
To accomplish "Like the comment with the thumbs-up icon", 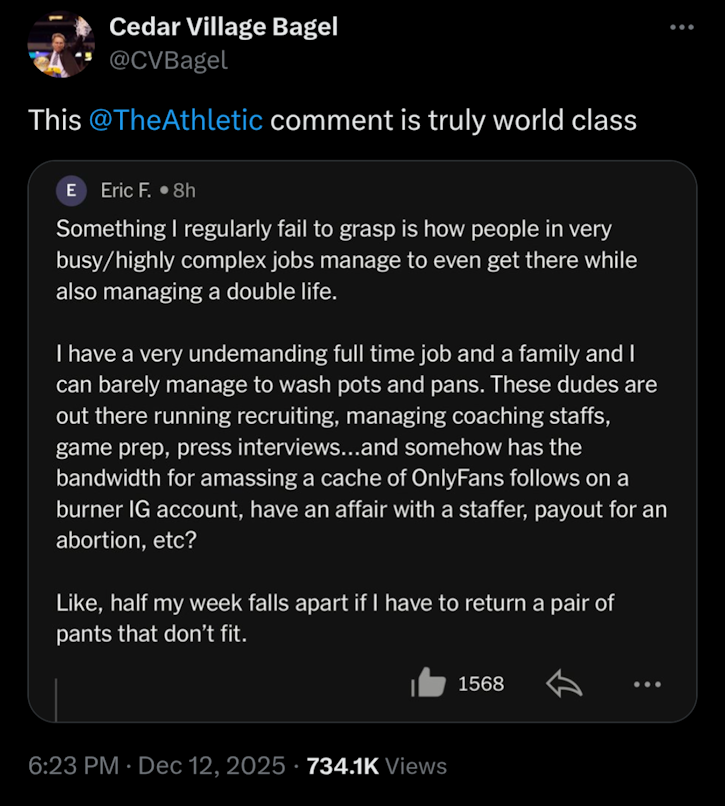I will click(x=428, y=684).
